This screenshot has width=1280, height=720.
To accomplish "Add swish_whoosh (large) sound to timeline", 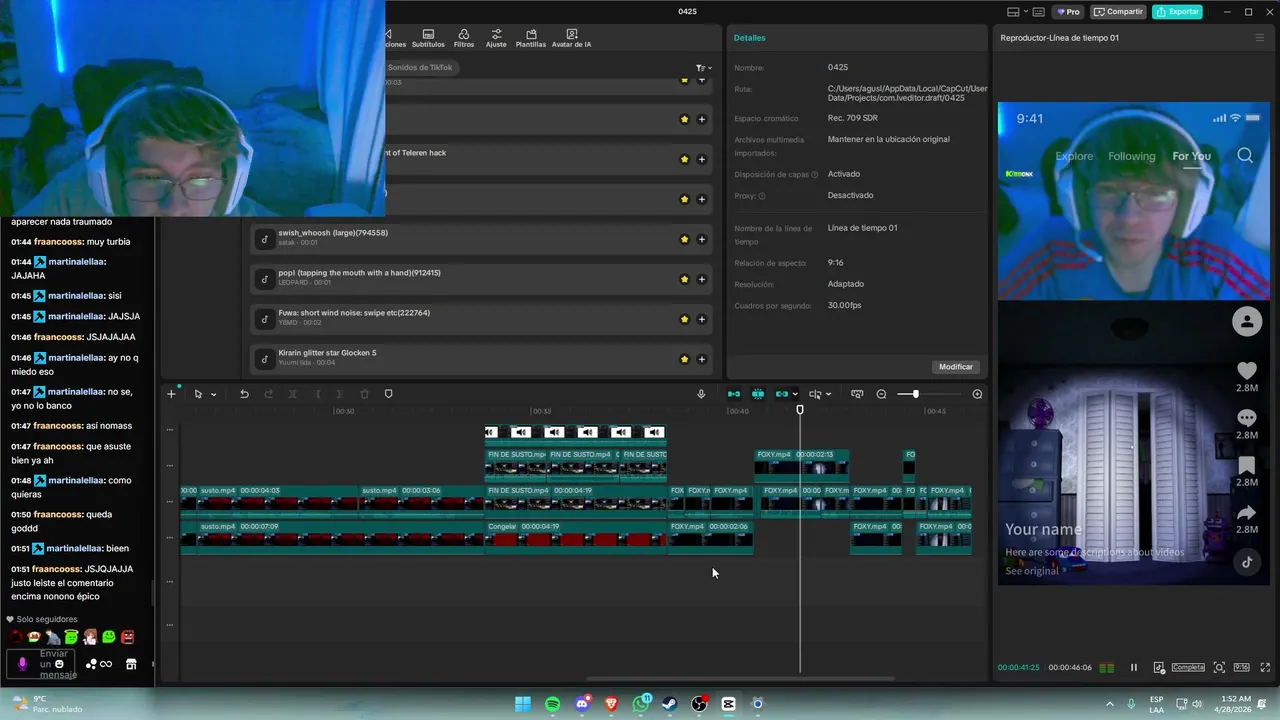I will (x=702, y=239).
